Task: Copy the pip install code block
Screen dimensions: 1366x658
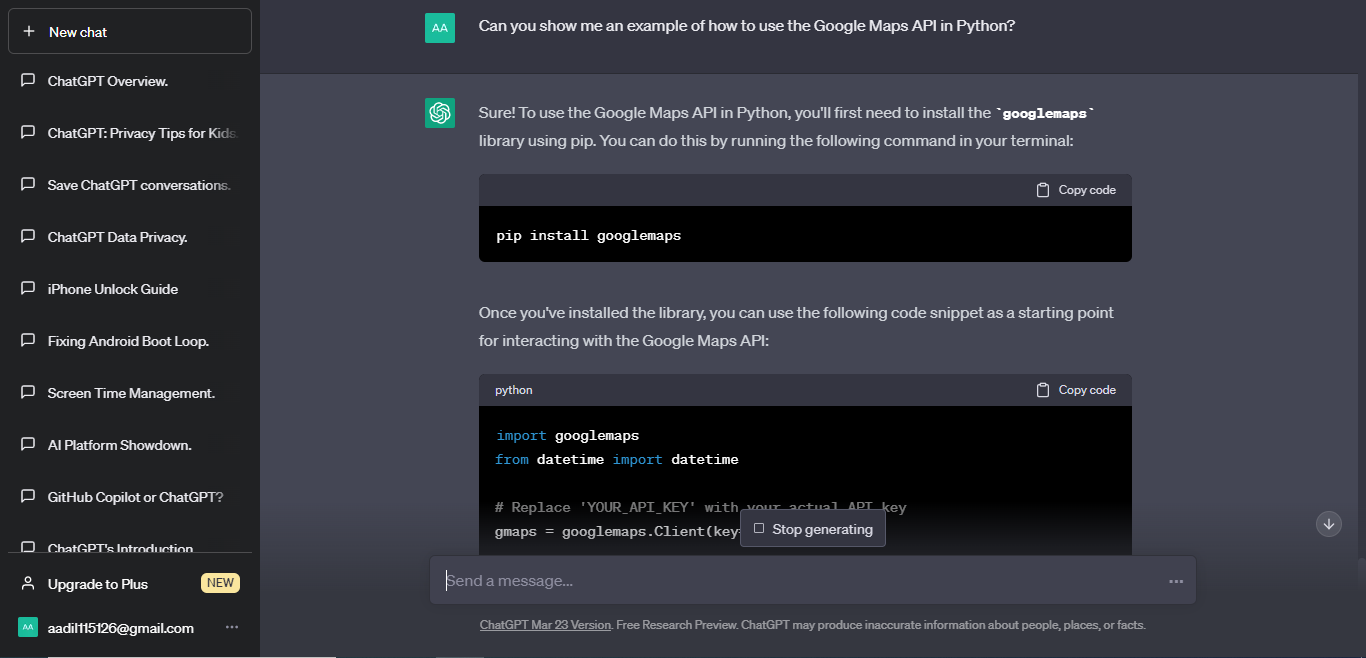Action: pos(1076,190)
